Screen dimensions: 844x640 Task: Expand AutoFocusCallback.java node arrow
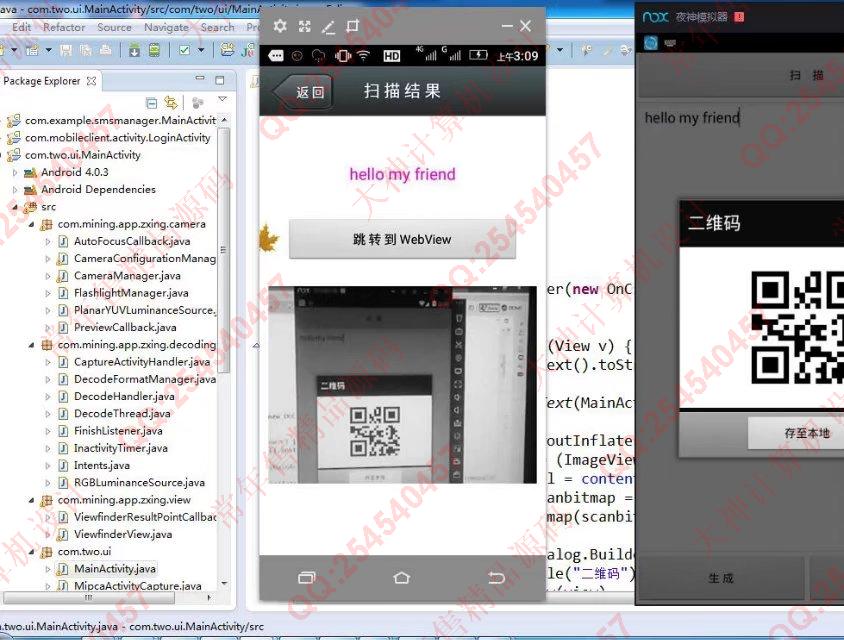tap(47, 242)
